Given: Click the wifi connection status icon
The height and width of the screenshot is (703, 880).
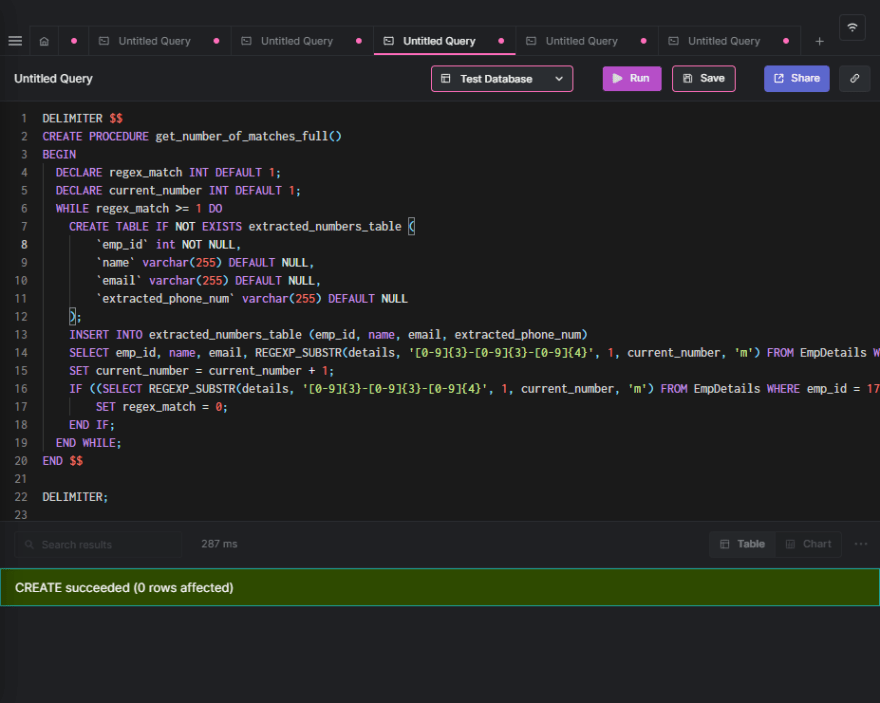Looking at the screenshot, I should pos(852,27).
